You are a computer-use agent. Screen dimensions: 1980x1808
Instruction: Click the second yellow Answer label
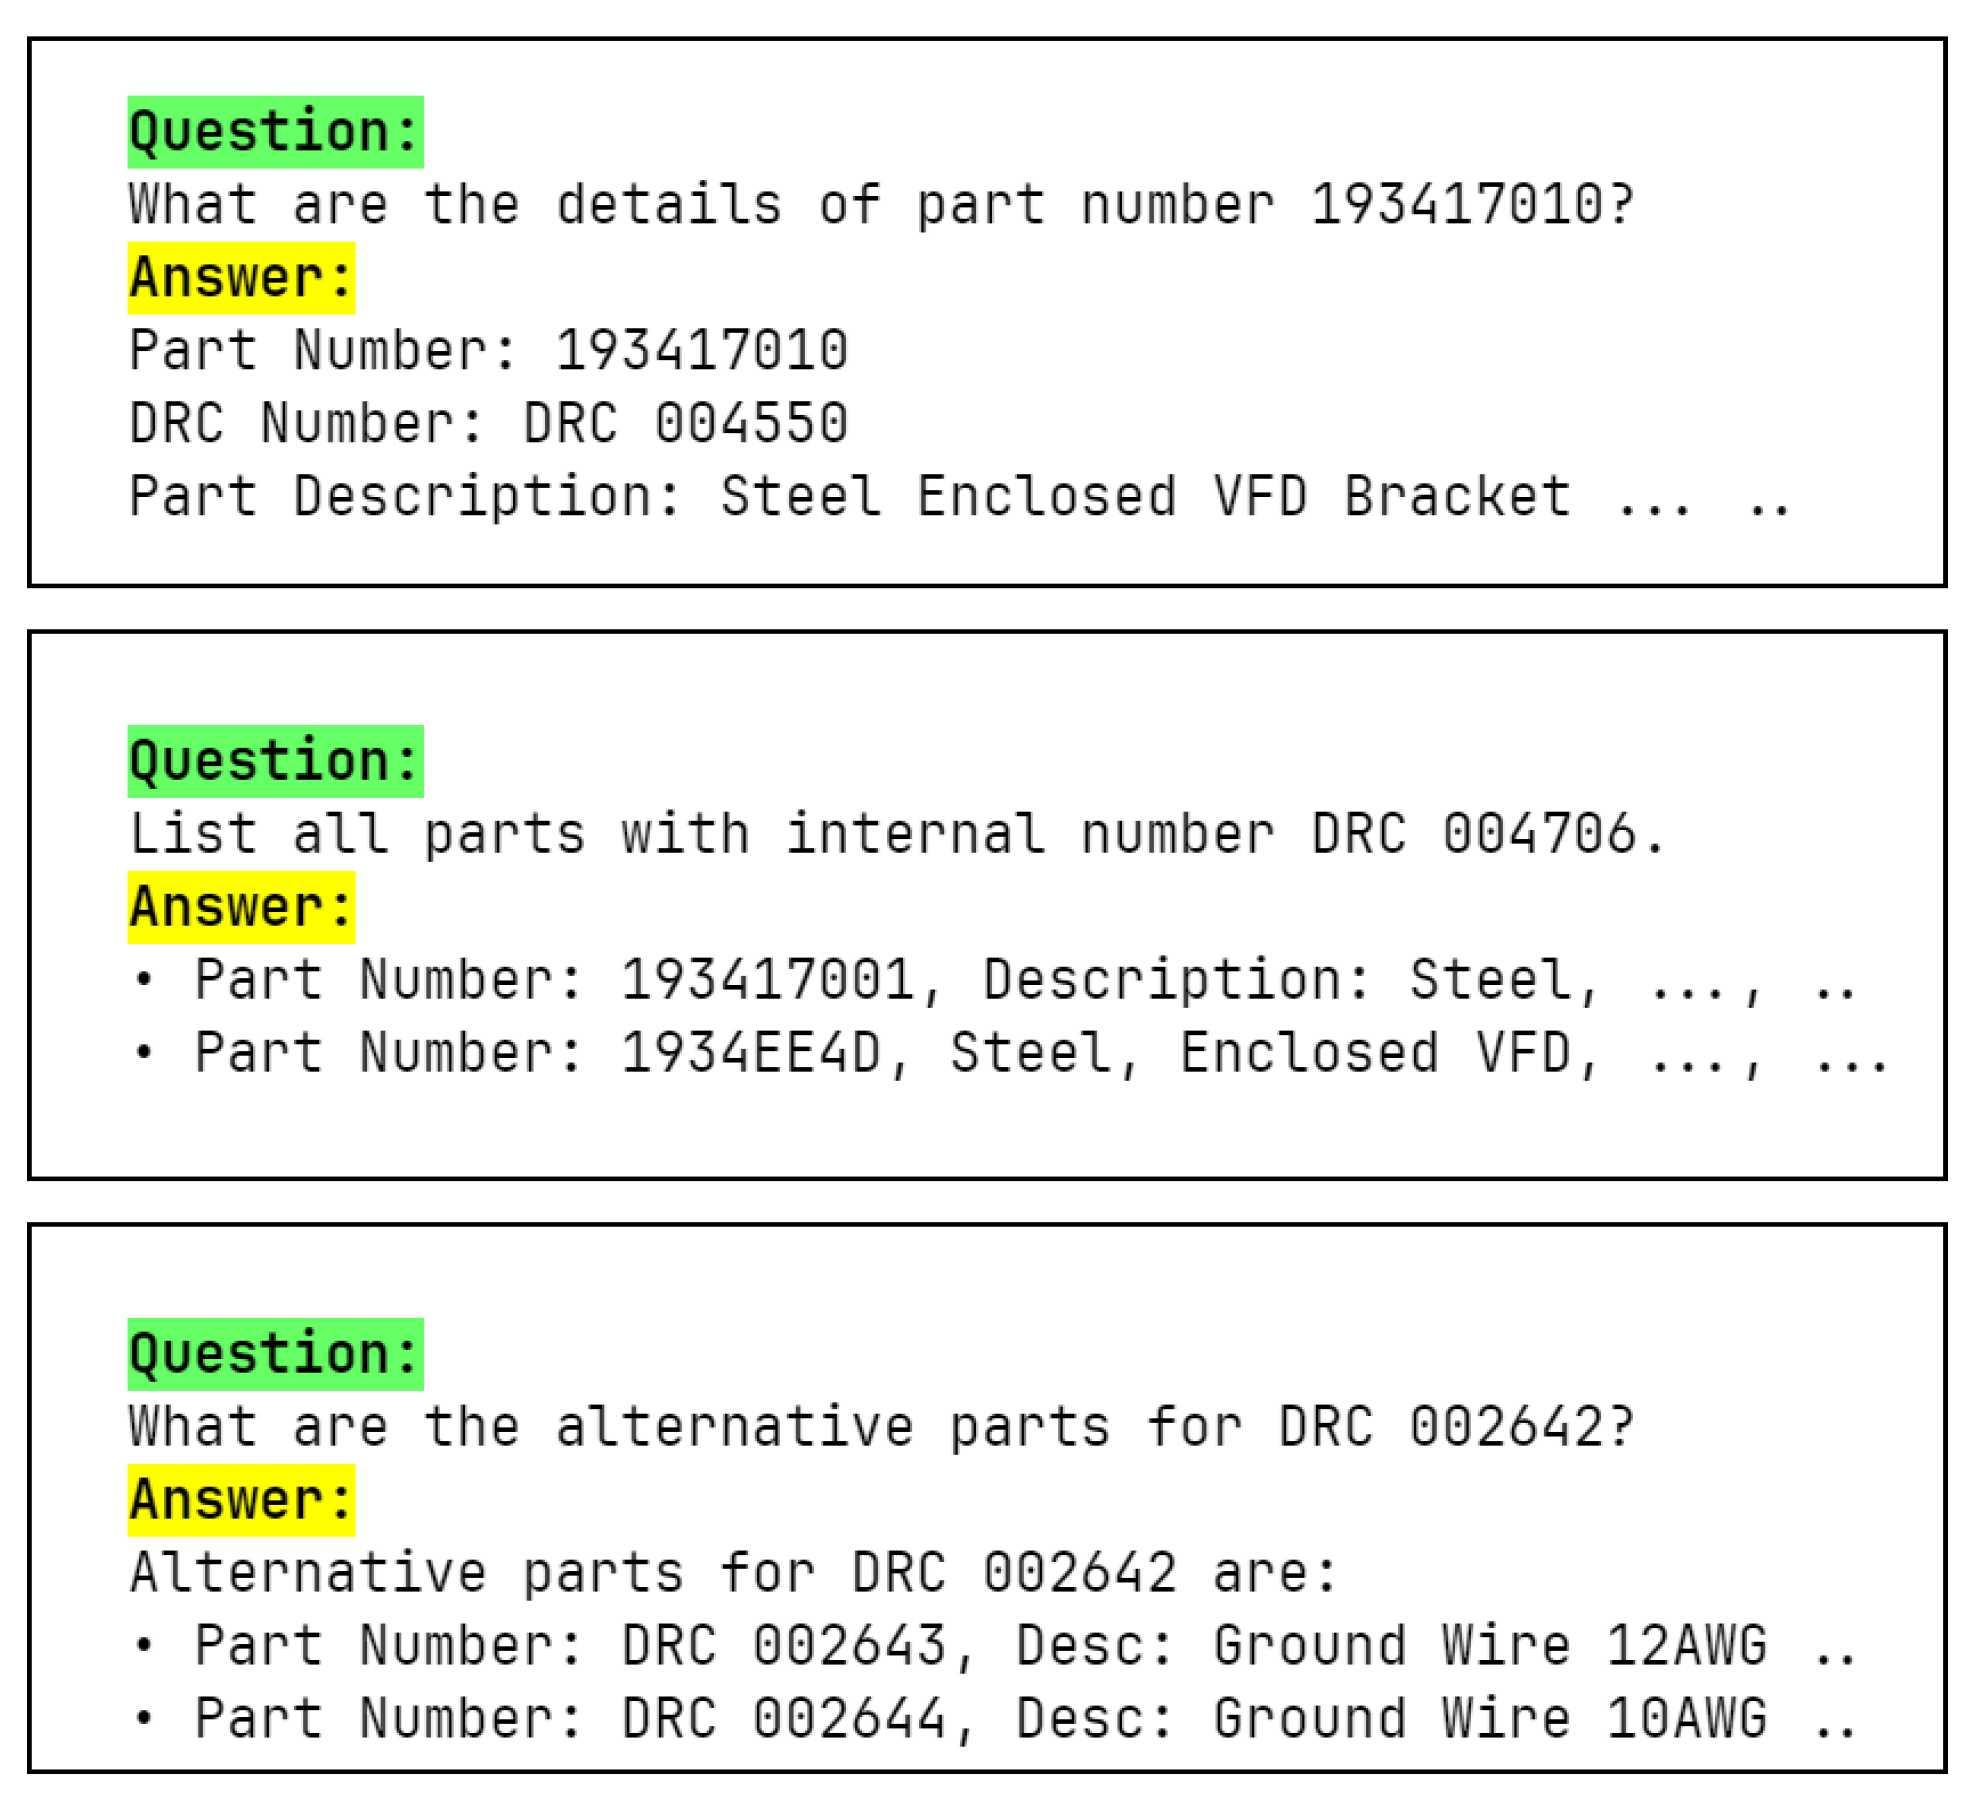241,907
